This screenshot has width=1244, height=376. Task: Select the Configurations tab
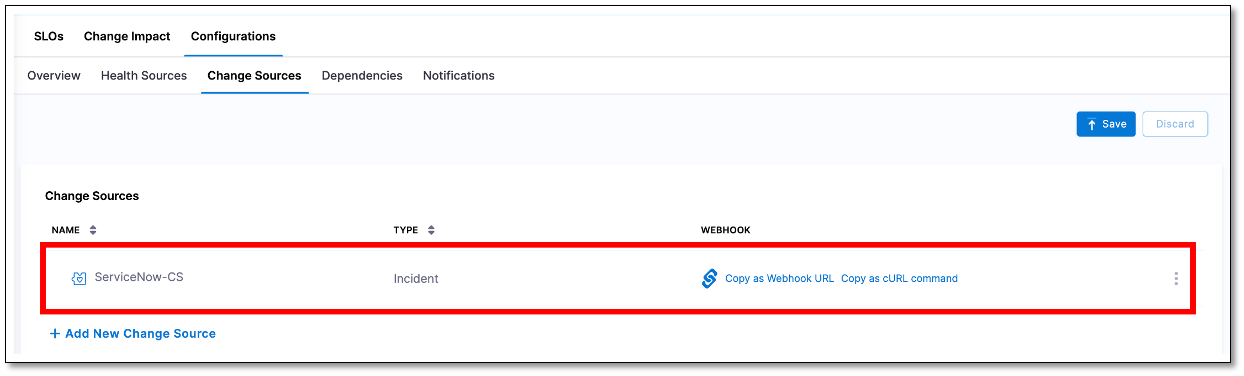click(x=233, y=36)
